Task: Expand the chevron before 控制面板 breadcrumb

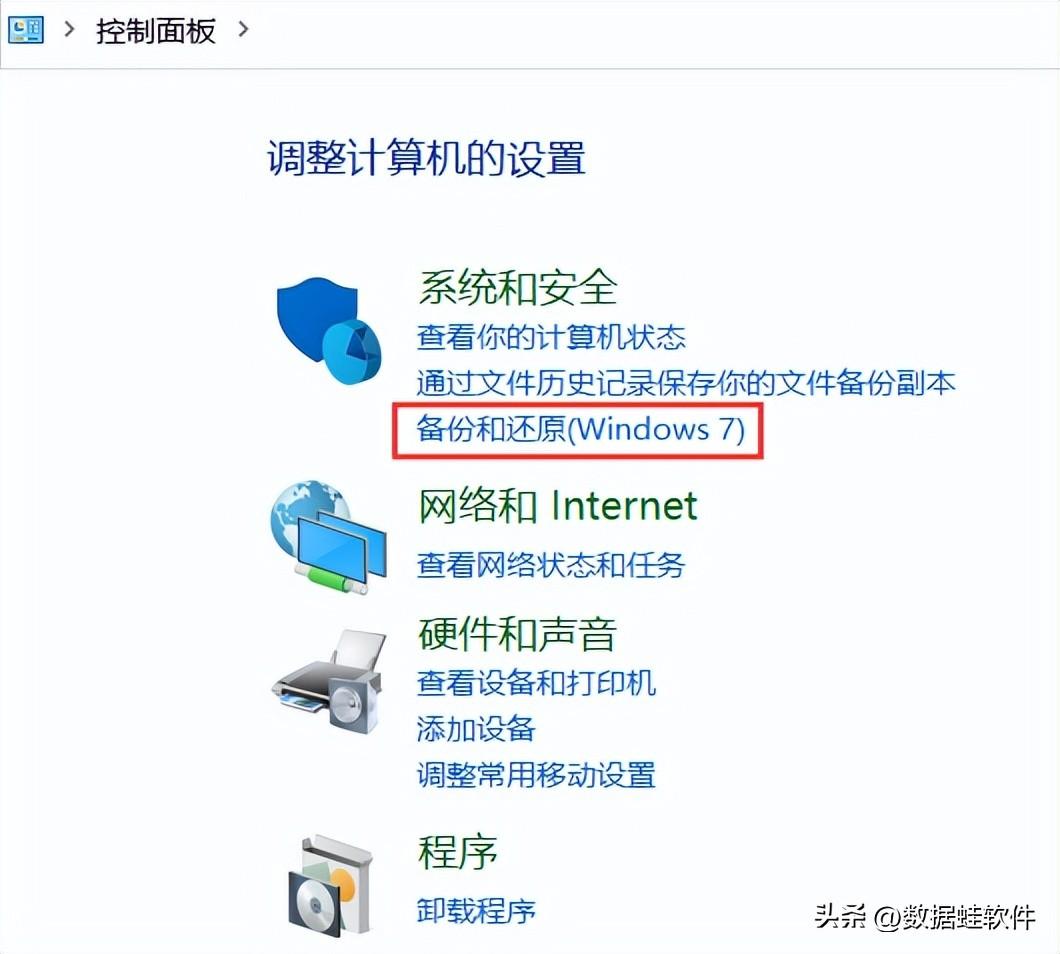Action: (x=69, y=30)
